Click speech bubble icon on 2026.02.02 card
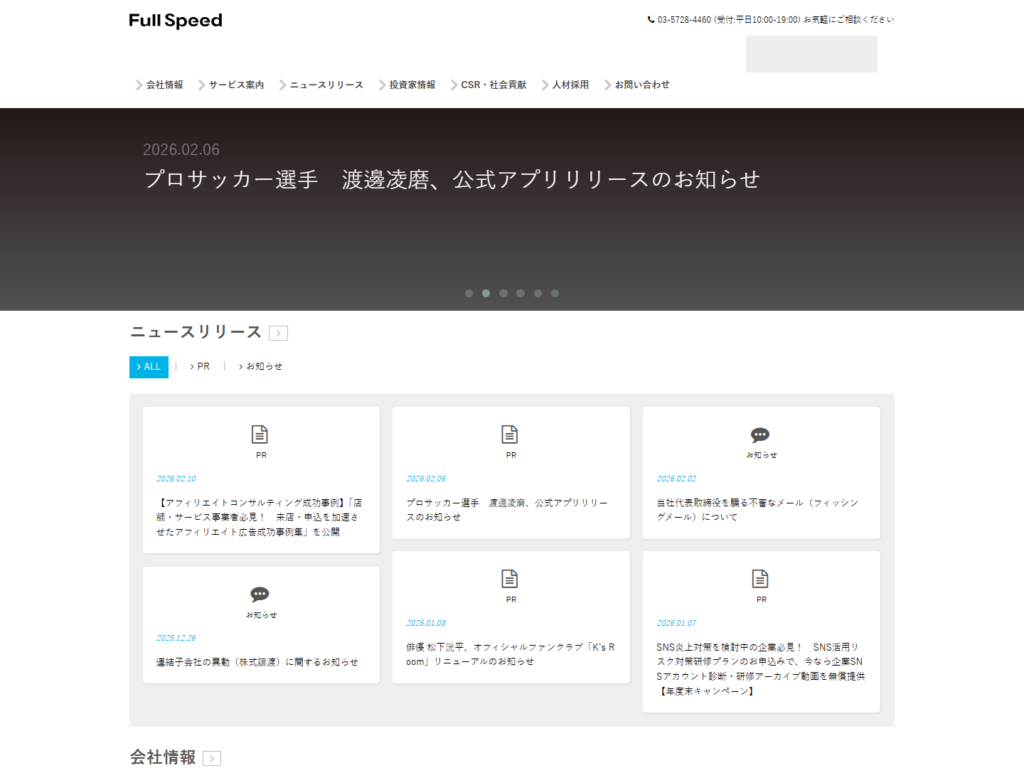This screenshot has height=768, width=1024. pyautogui.click(x=760, y=435)
